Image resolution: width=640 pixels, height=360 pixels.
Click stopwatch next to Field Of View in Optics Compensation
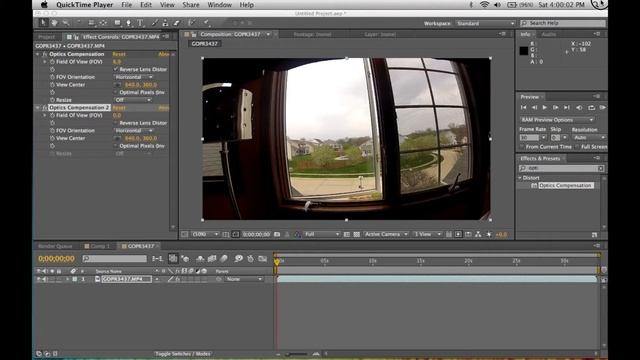pos(52,62)
